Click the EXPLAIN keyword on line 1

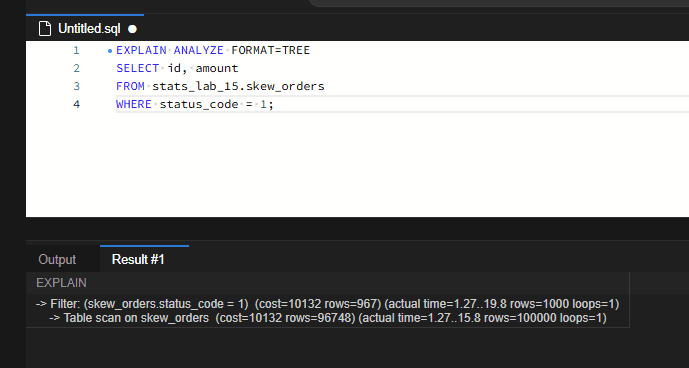coord(141,50)
